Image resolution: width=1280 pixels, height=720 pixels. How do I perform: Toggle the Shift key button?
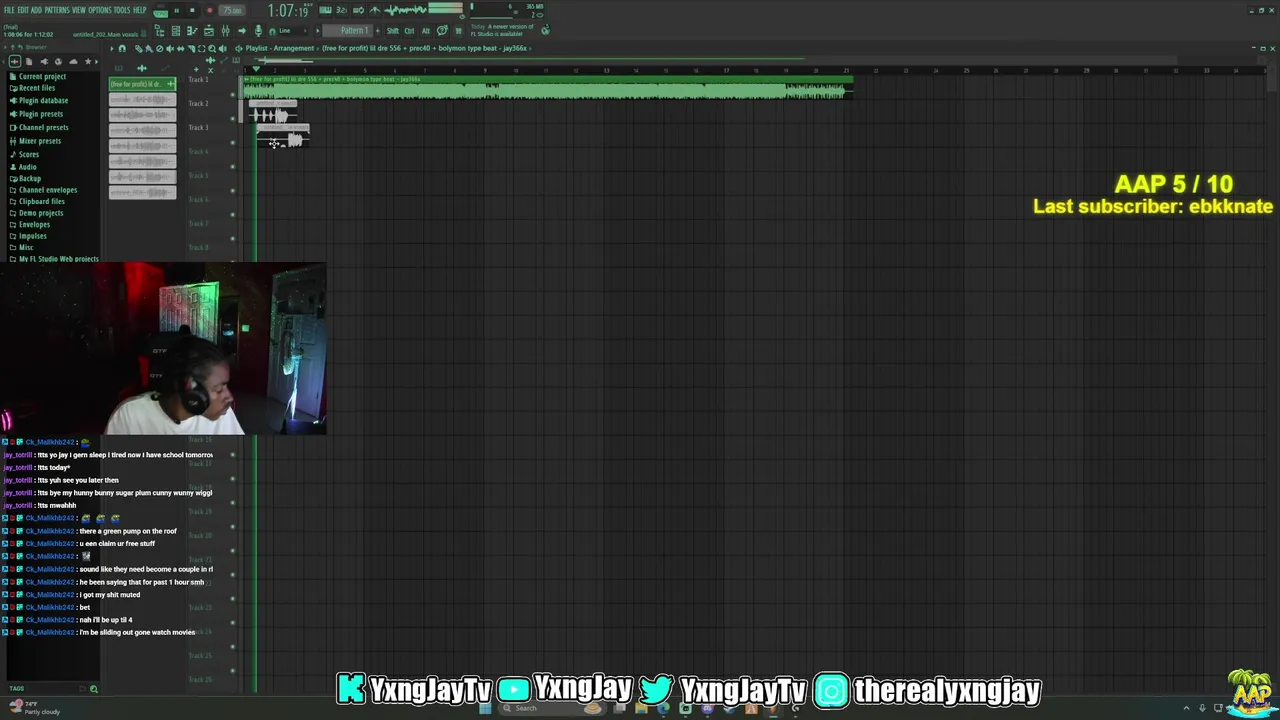(x=393, y=31)
